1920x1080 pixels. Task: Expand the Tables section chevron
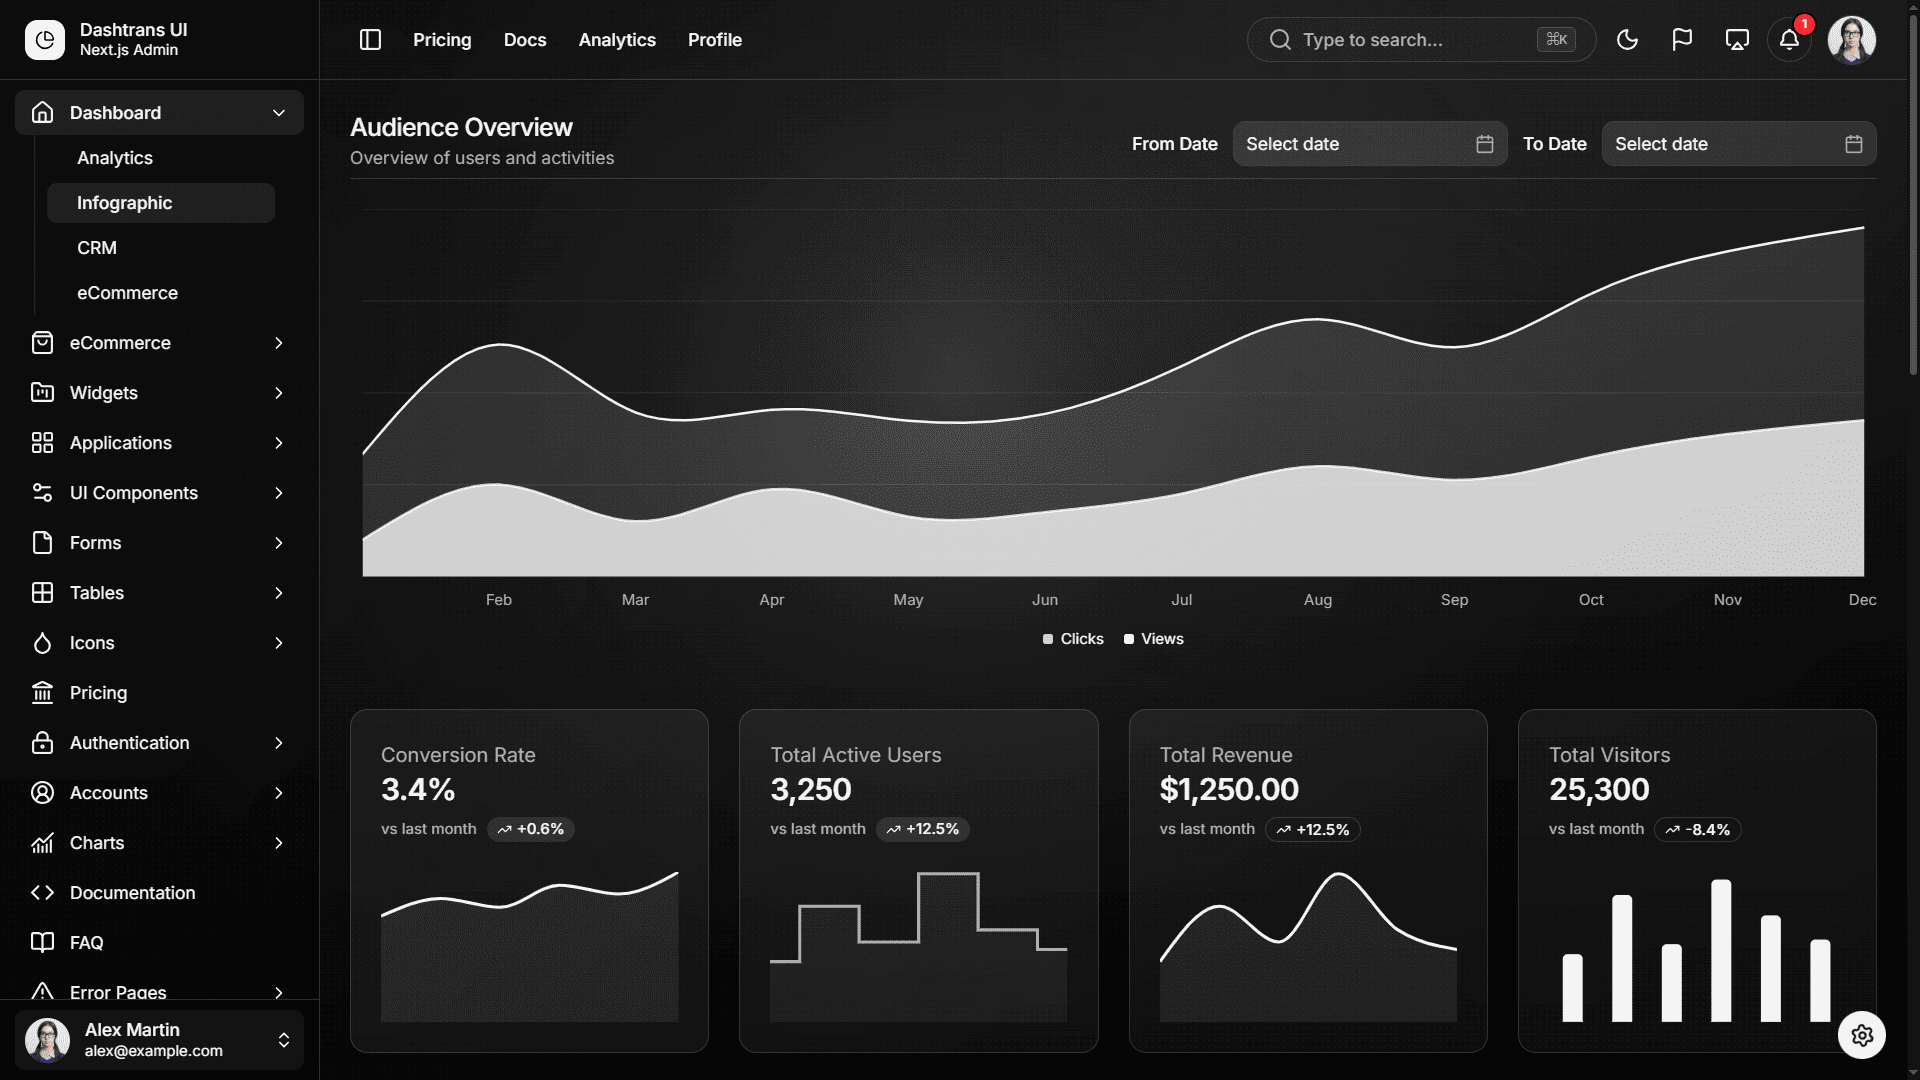(279, 593)
